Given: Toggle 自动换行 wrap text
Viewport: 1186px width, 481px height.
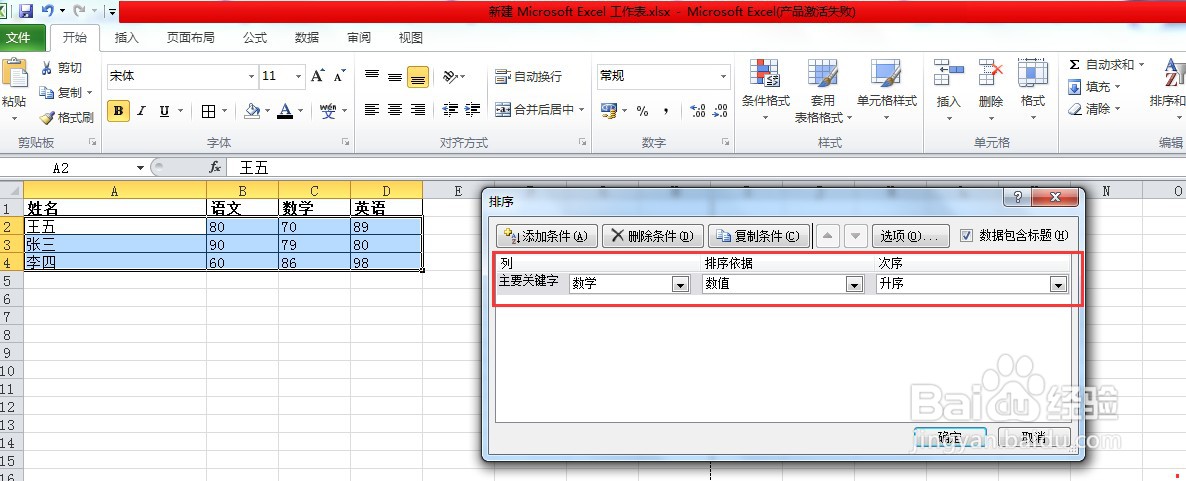Looking at the screenshot, I should 529,76.
